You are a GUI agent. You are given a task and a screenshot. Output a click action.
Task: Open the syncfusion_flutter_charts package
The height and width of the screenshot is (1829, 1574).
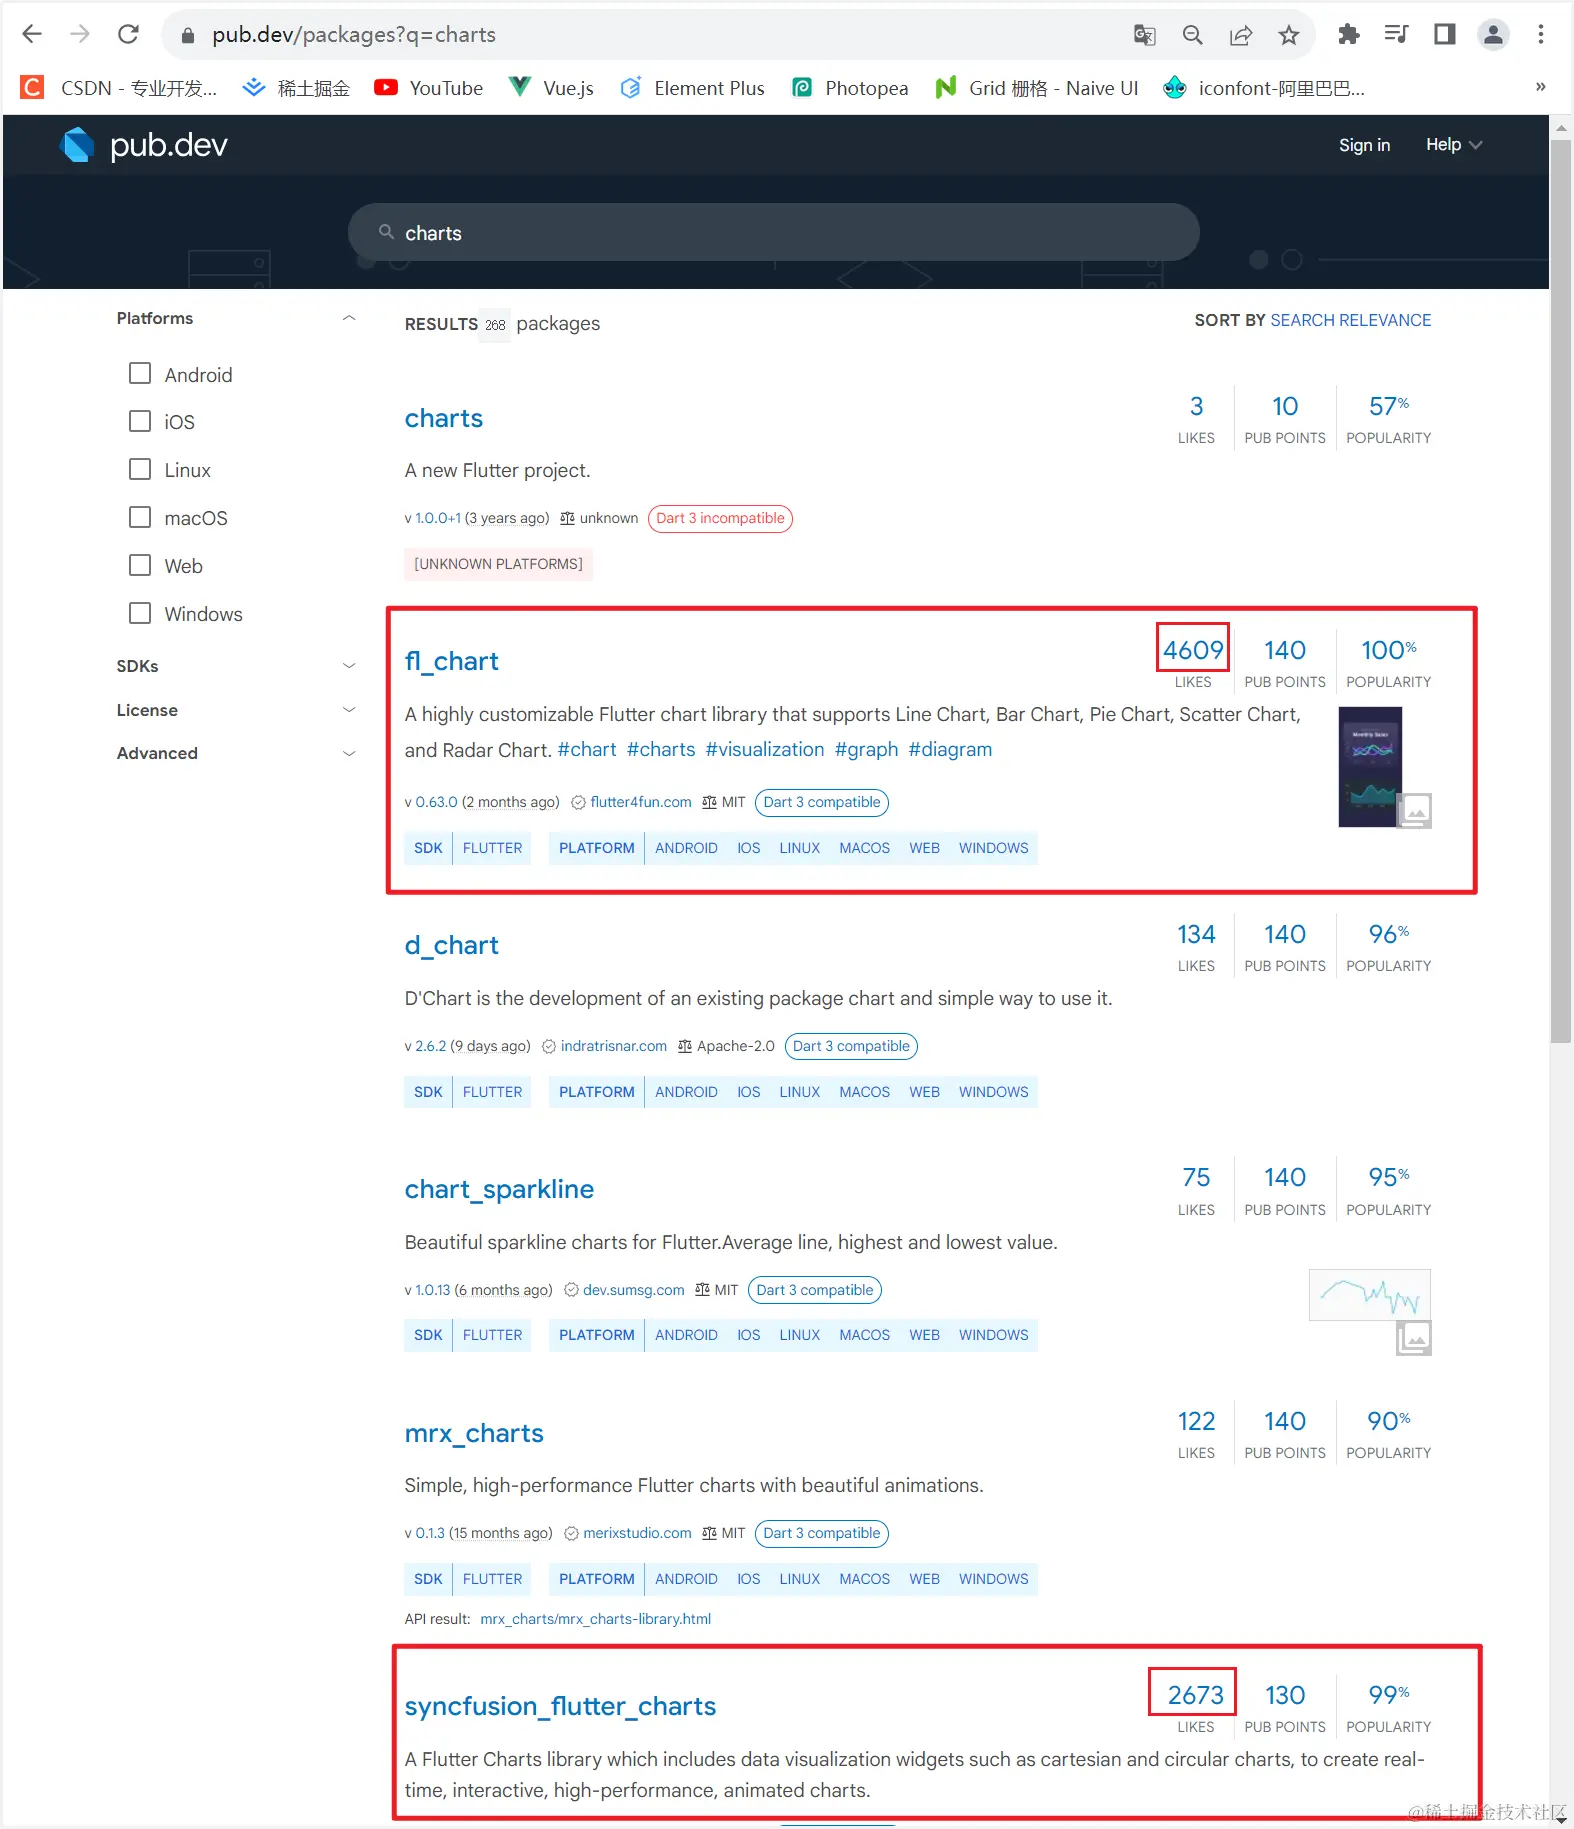click(x=560, y=1706)
